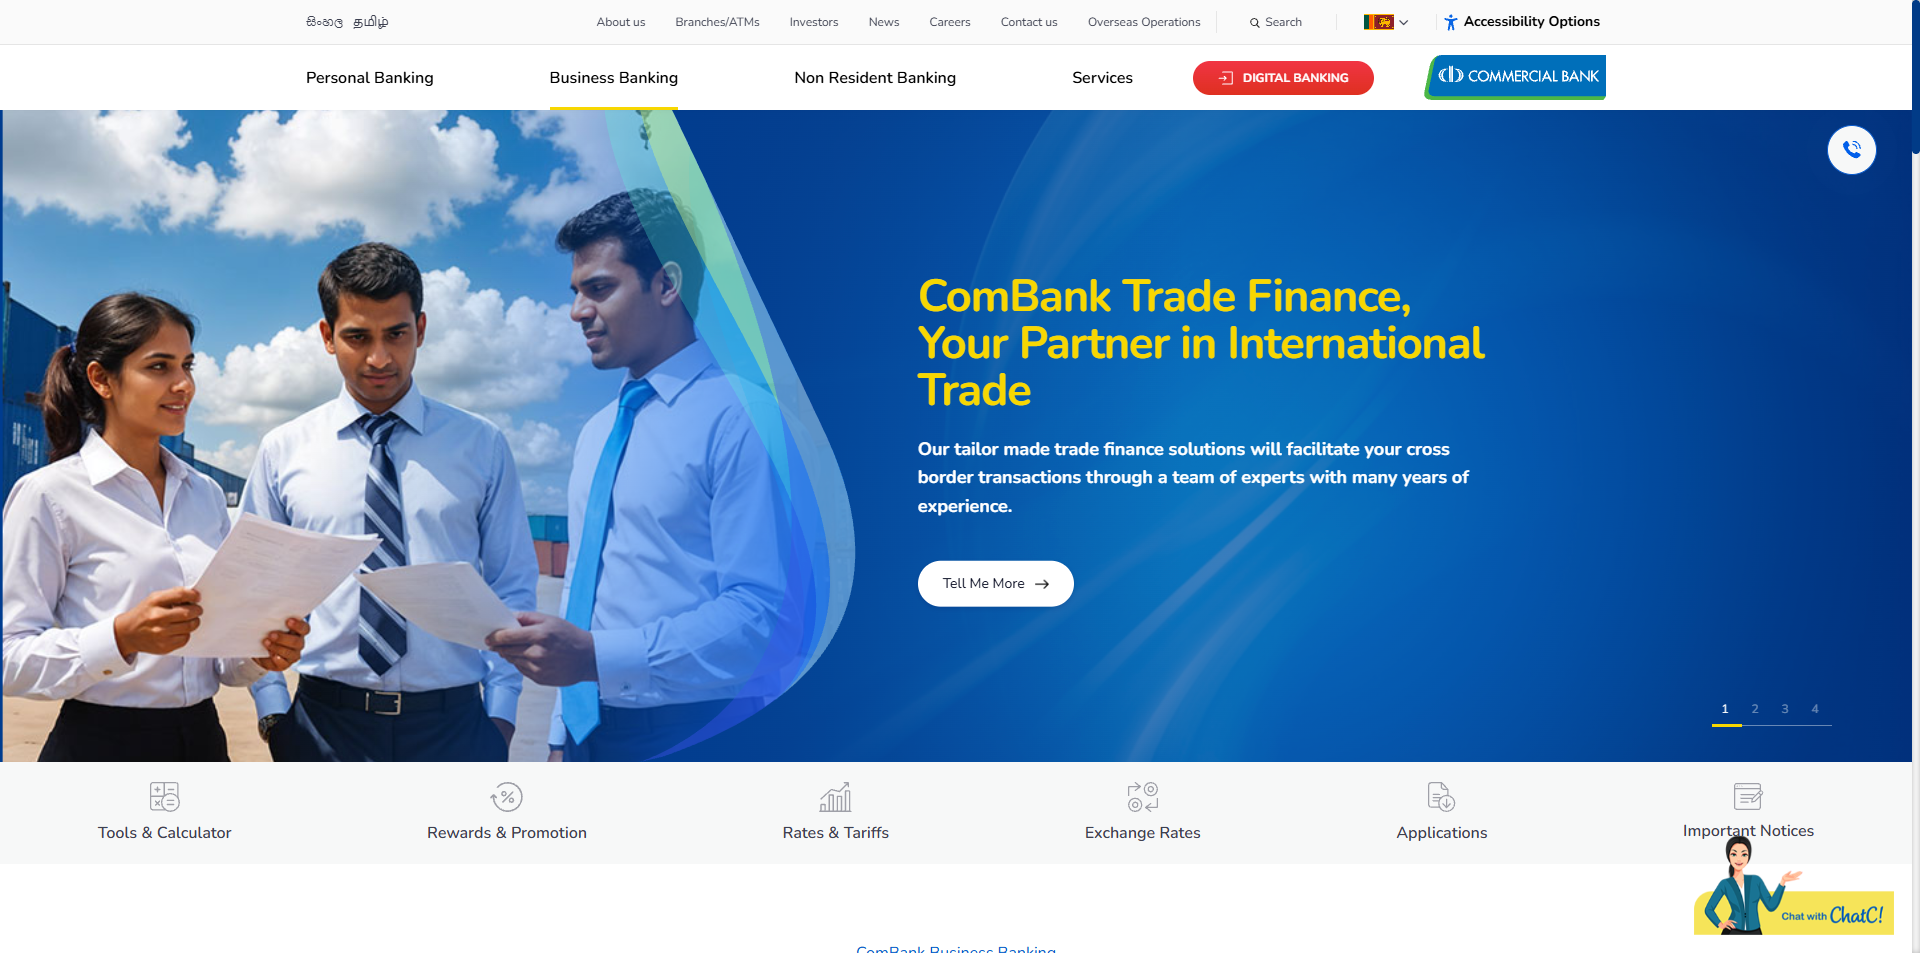Click the Exchange Rates label
The height and width of the screenshot is (953, 1920).
[x=1143, y=833]
